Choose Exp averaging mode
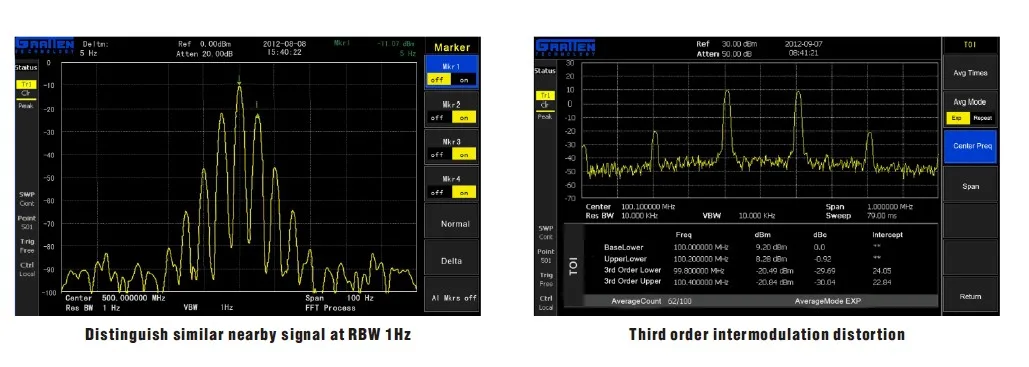This screenshot has height=367, width=1029. pos(957,118)
